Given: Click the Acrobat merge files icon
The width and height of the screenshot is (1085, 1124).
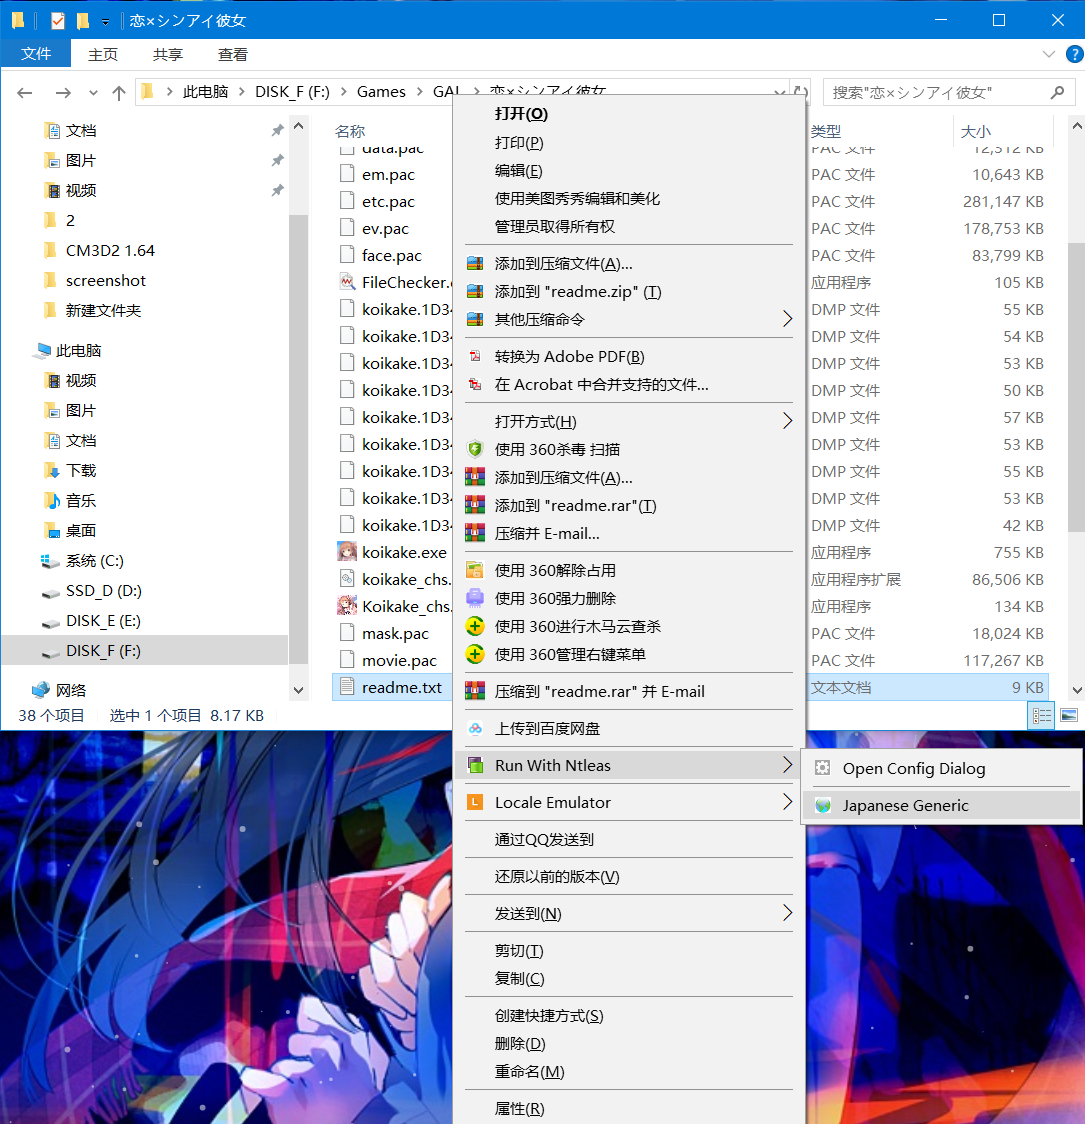Looking at the screenshot, I should pyautogui.click(x=475, y=384).
